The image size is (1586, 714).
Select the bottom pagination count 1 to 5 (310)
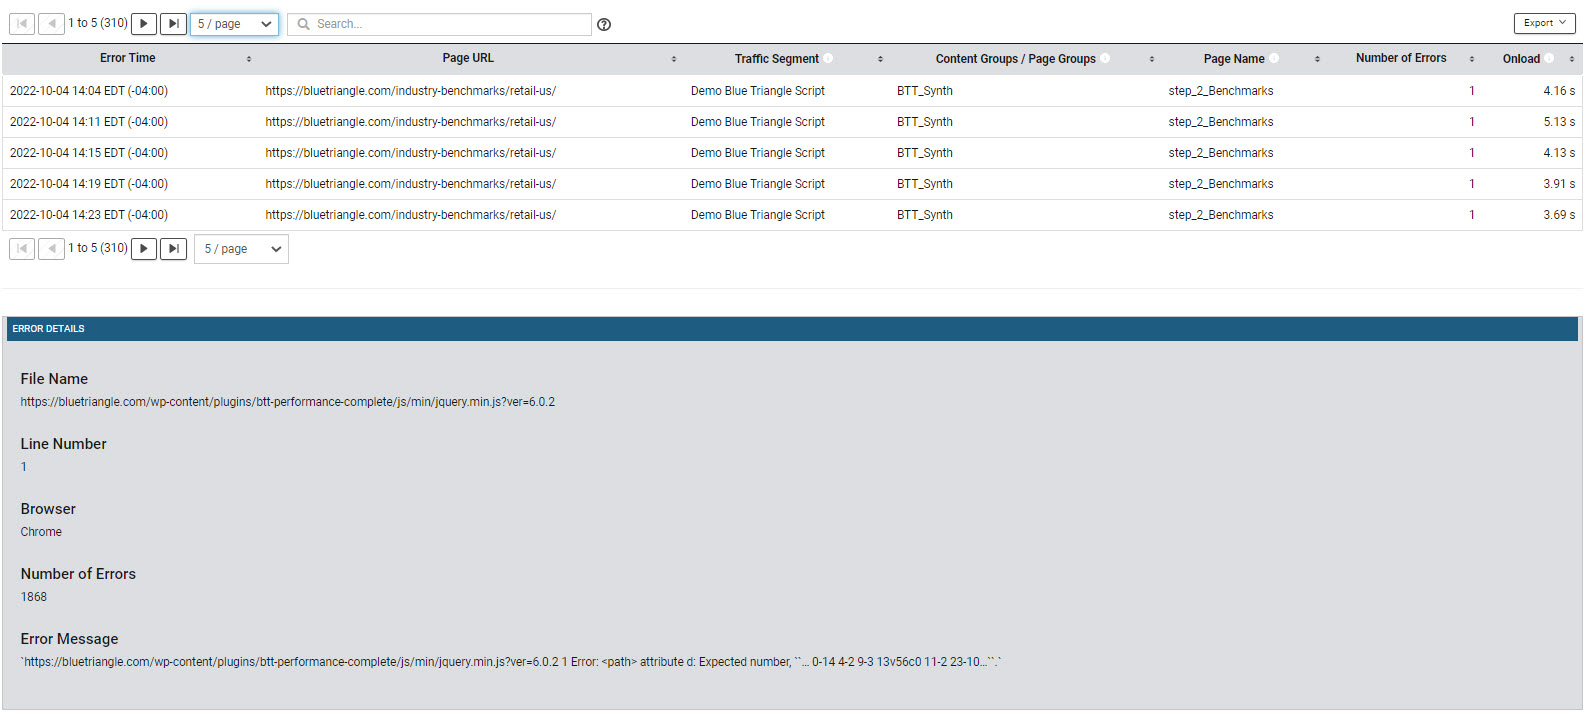(x=98, y=248)
